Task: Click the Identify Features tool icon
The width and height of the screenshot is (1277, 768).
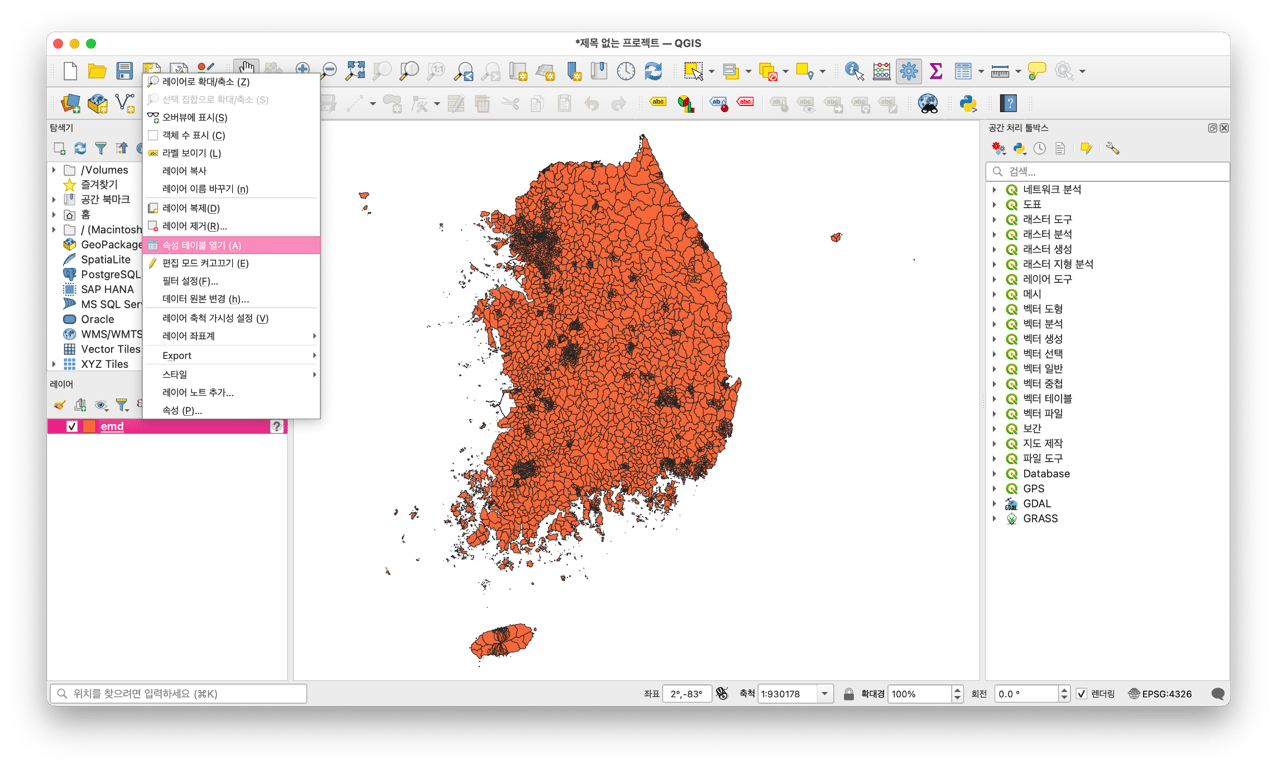Action: 853,71
